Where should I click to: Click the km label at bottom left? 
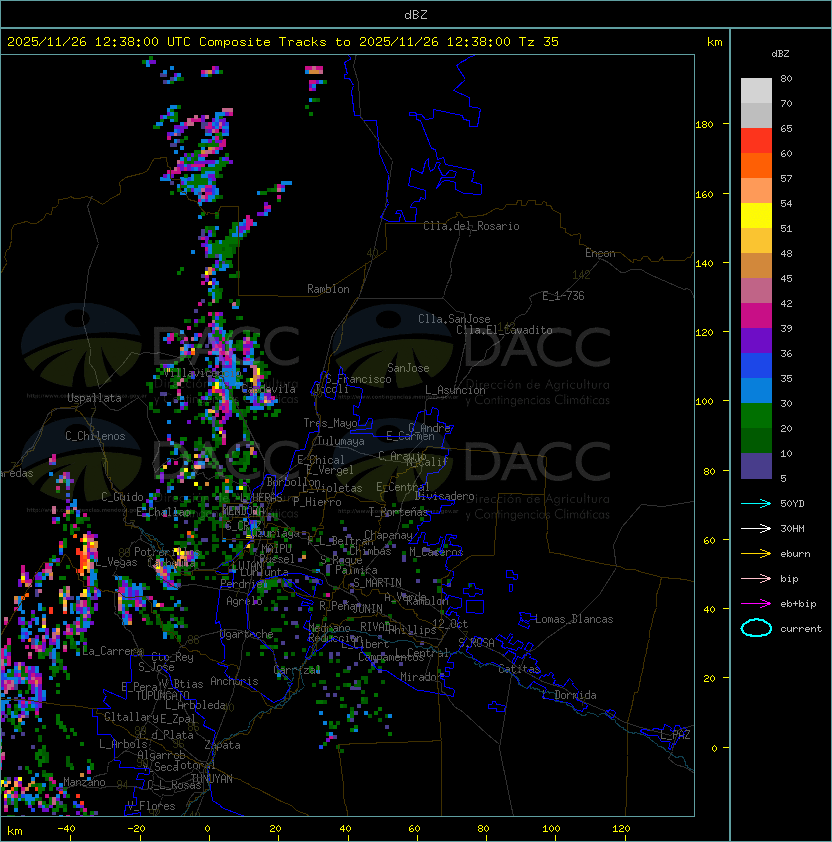[x=15, y=831]
